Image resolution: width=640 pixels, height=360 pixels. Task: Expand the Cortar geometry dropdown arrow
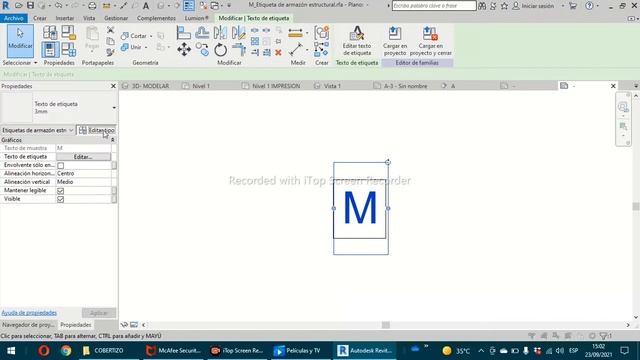point(151,36)
